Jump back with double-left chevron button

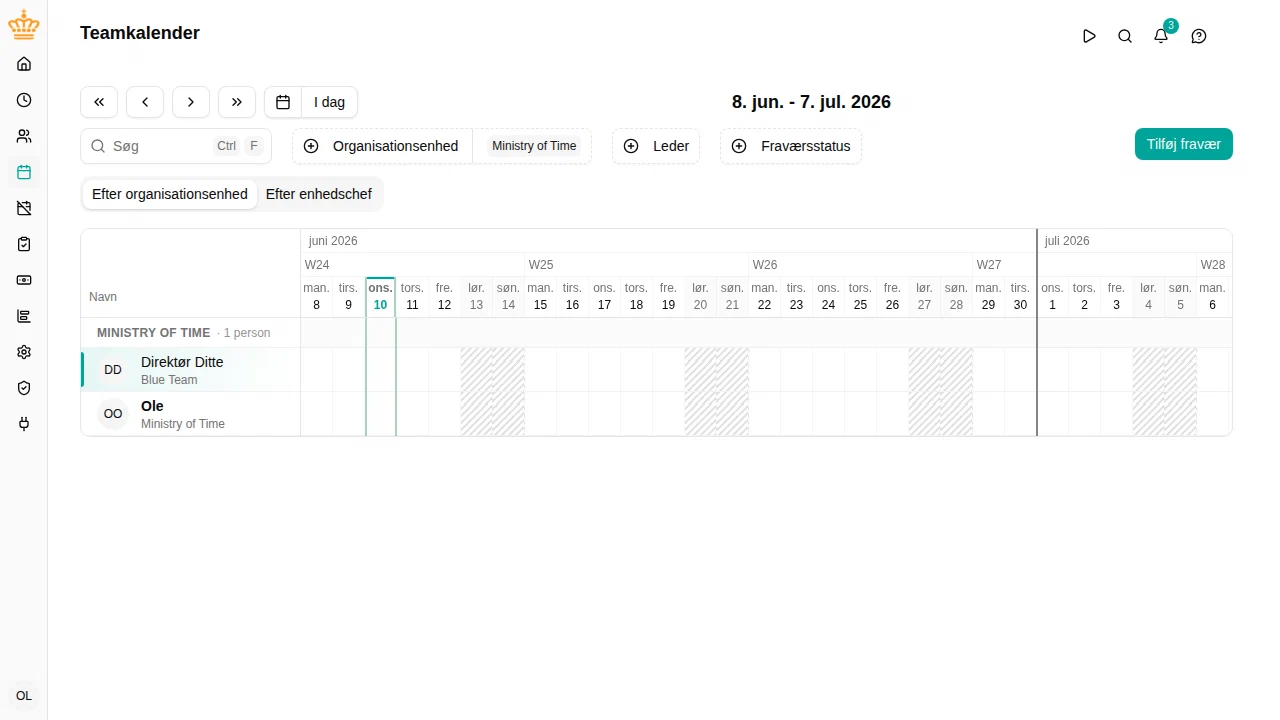tap(99, 102)
